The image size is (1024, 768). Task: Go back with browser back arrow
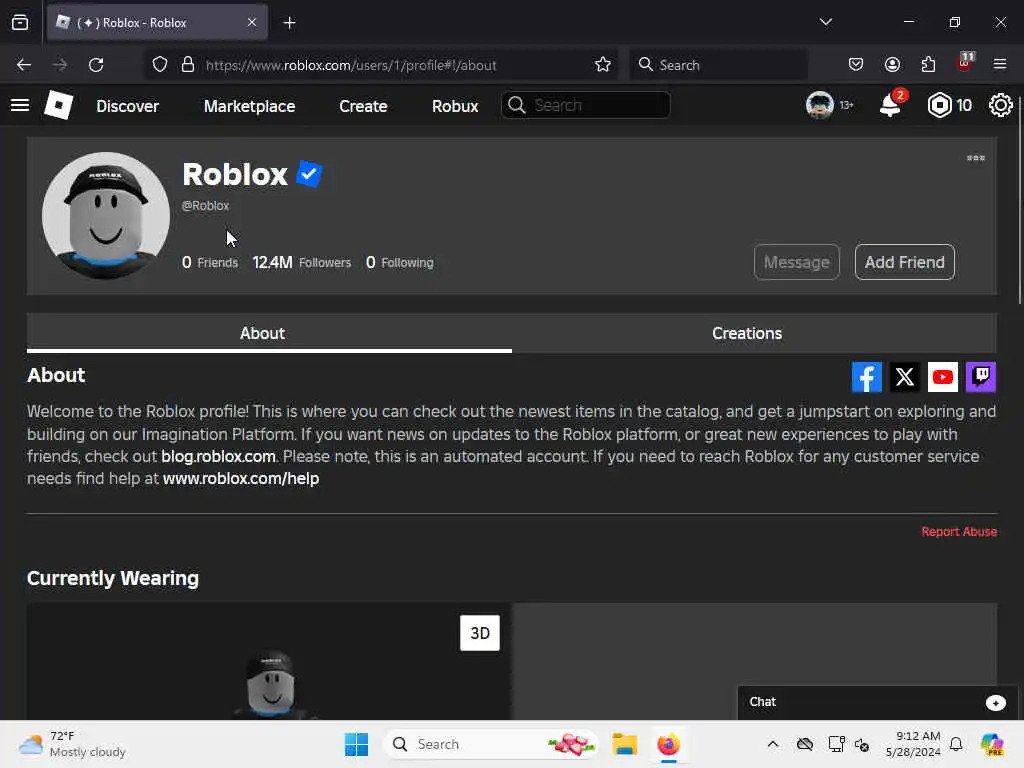point(24,65)
